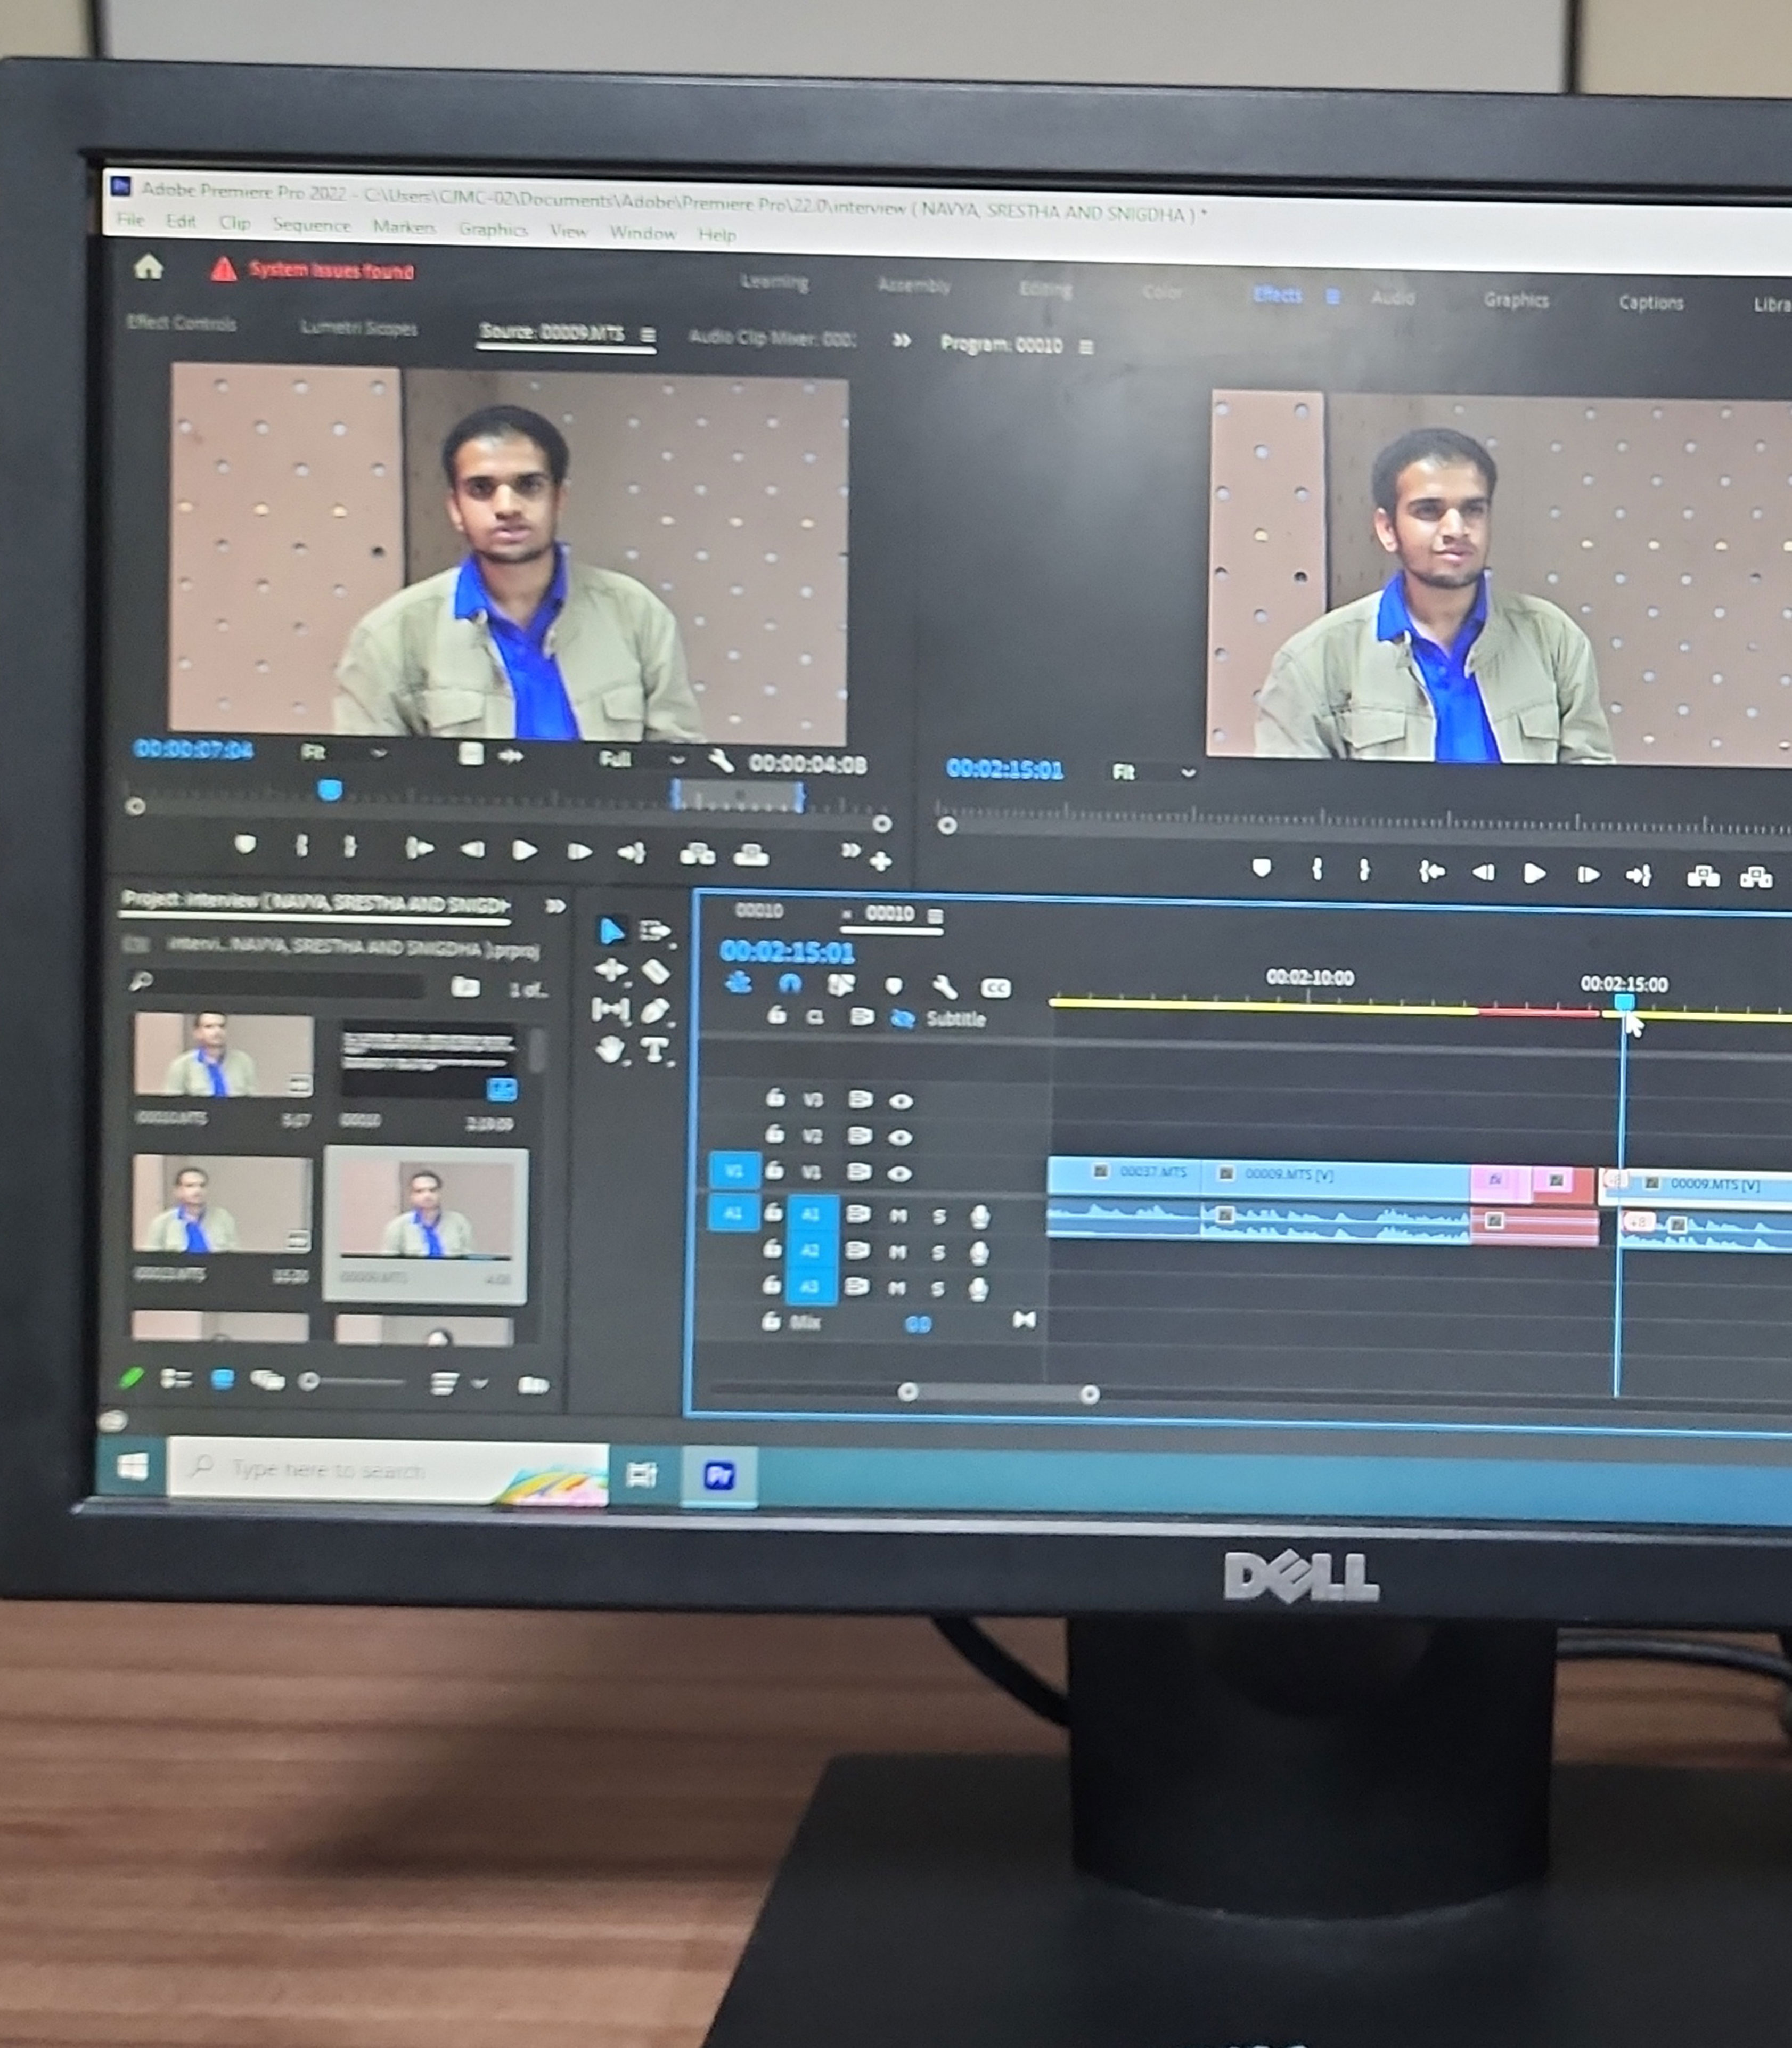The image size is (1792, 2048).
Task: Choose the Track Select Forward tool
Action: (654, 931)
